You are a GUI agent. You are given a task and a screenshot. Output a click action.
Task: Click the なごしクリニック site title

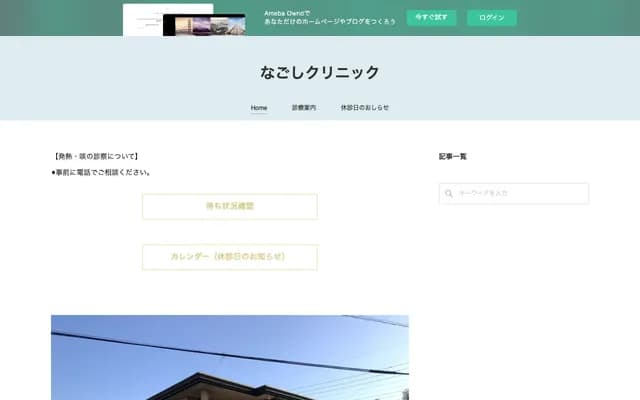320,73
